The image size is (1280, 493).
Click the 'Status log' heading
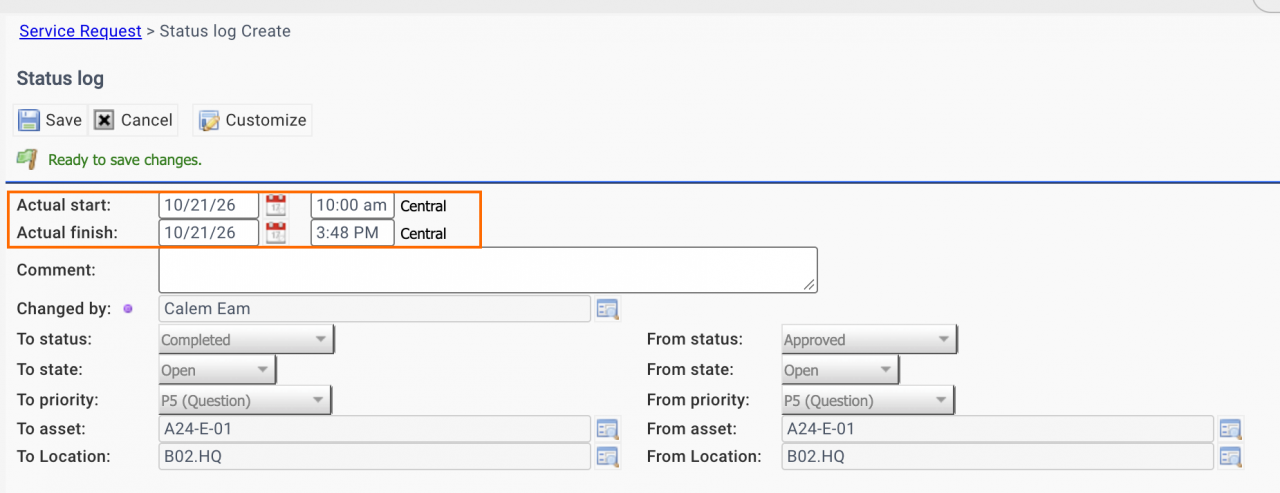coord(60,78)
